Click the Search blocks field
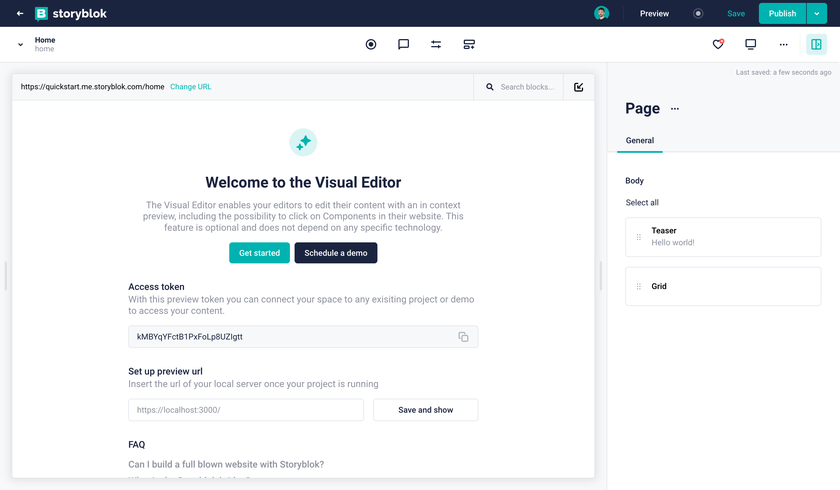Screen dimensions: 840x490 click(x=519, y=87)
